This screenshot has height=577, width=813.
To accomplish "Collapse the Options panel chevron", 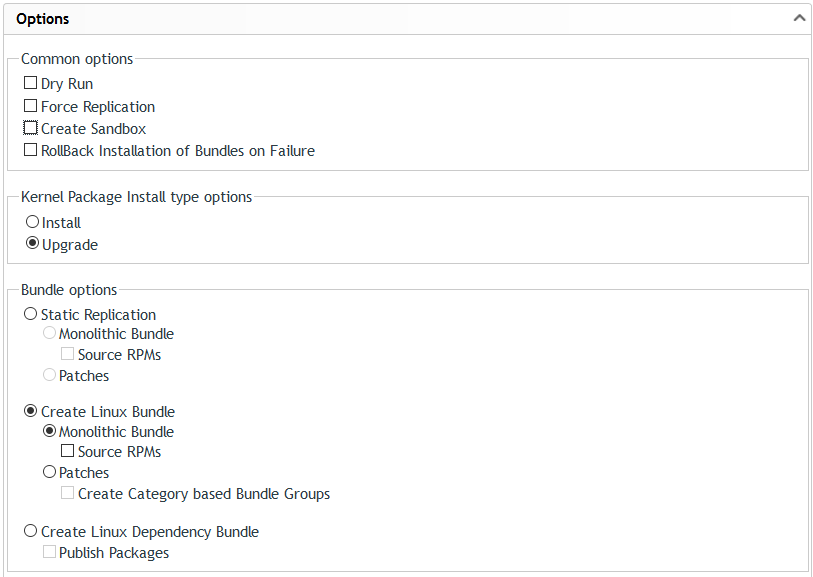I will [x=798, y=18].
